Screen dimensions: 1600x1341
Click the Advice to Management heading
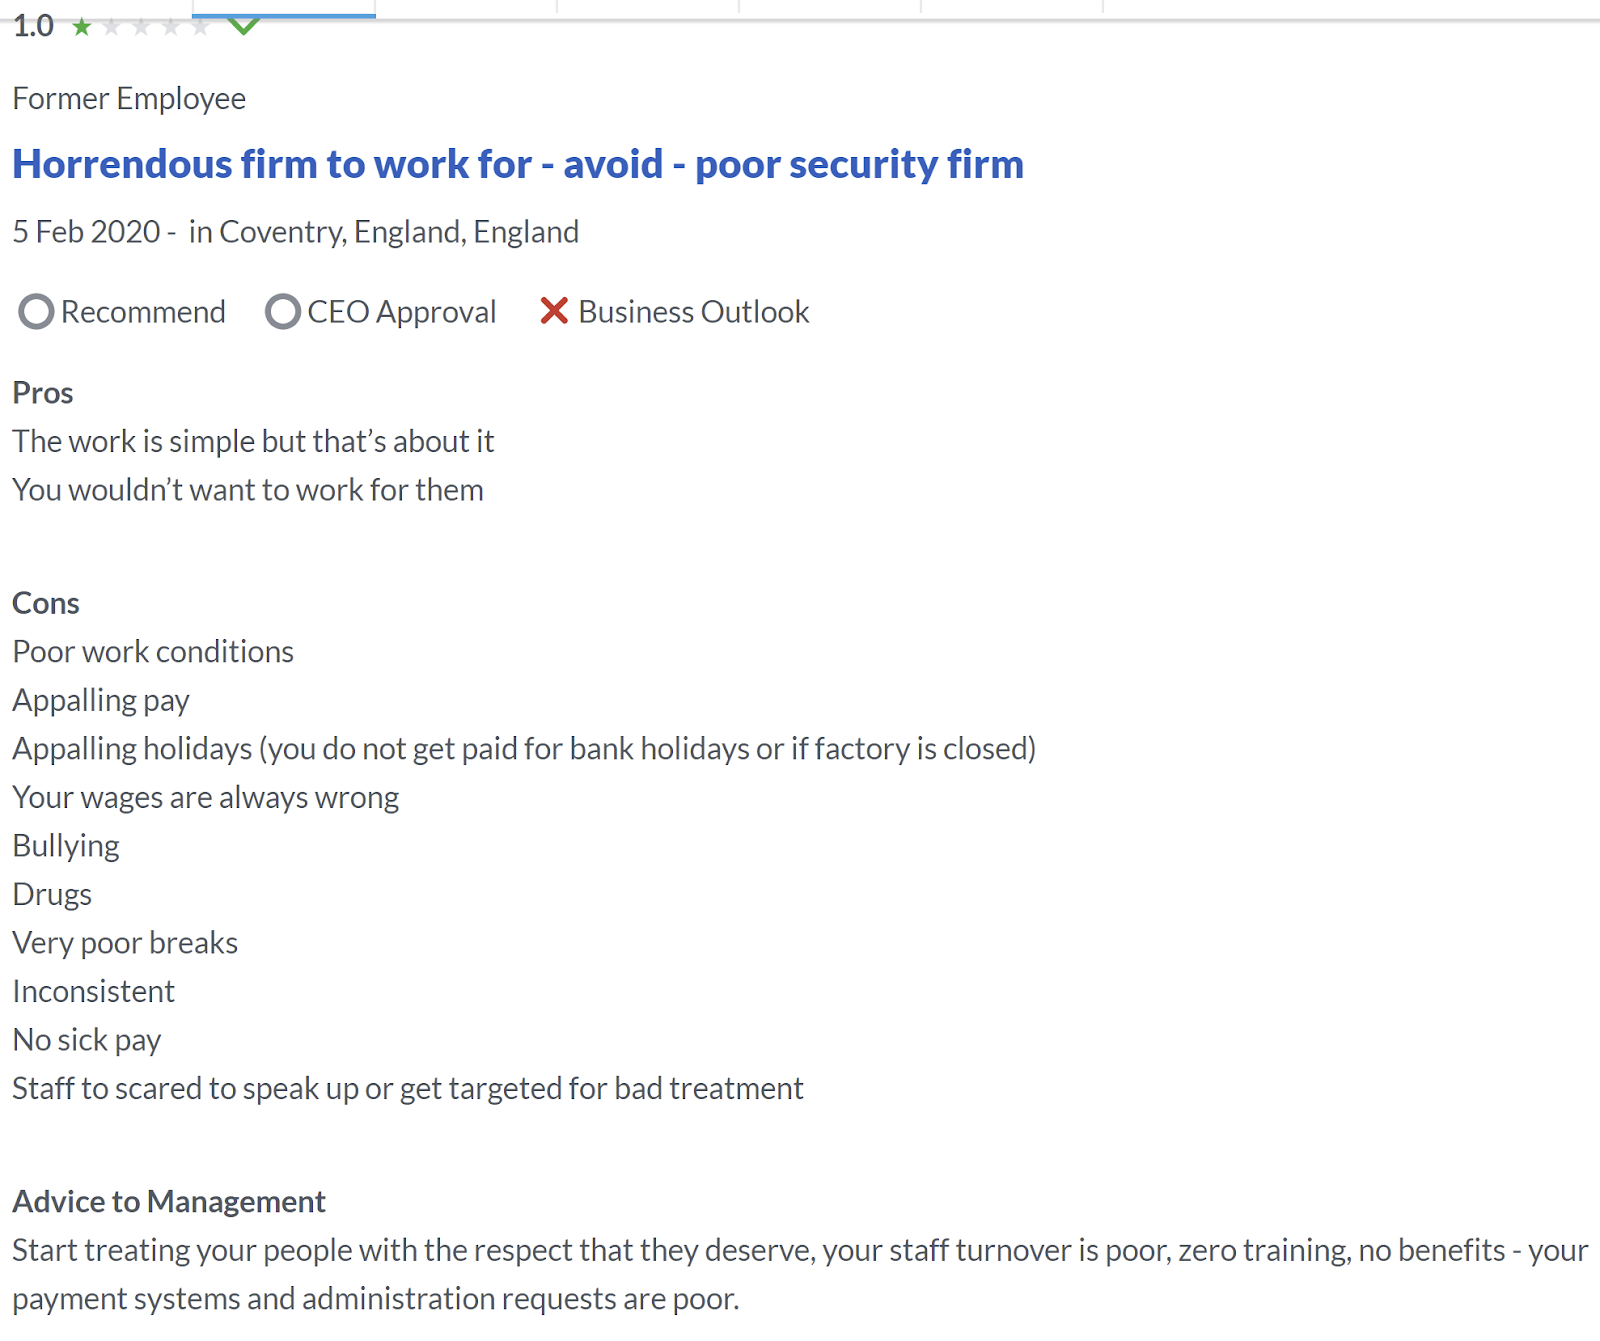pyautogui.click(x=169, y=1201)
